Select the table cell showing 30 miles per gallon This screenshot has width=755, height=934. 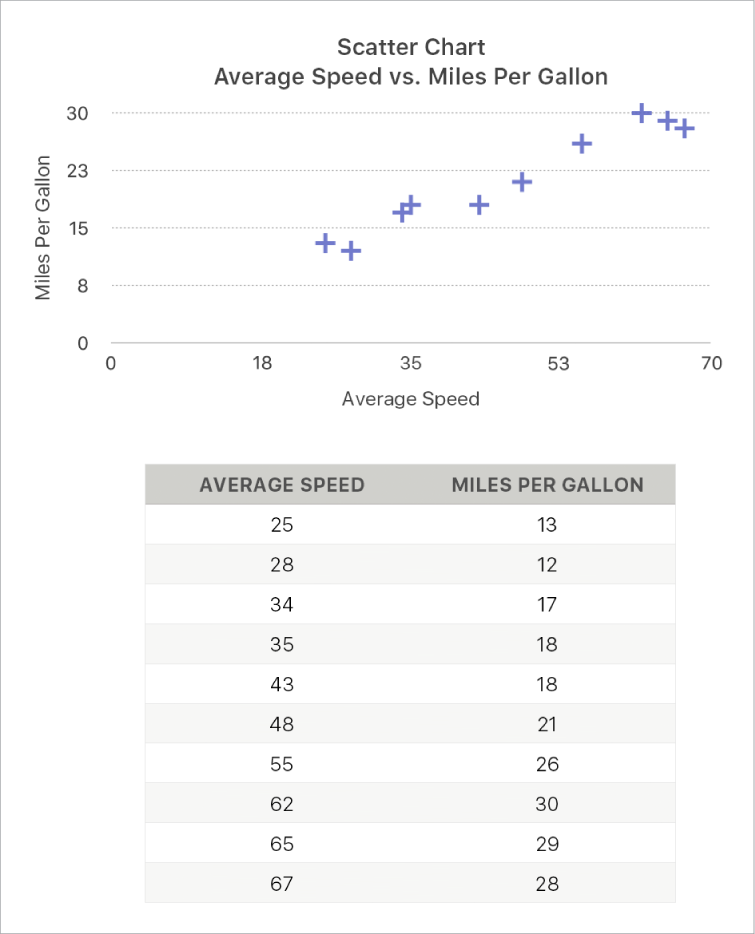tap(547, 804)
